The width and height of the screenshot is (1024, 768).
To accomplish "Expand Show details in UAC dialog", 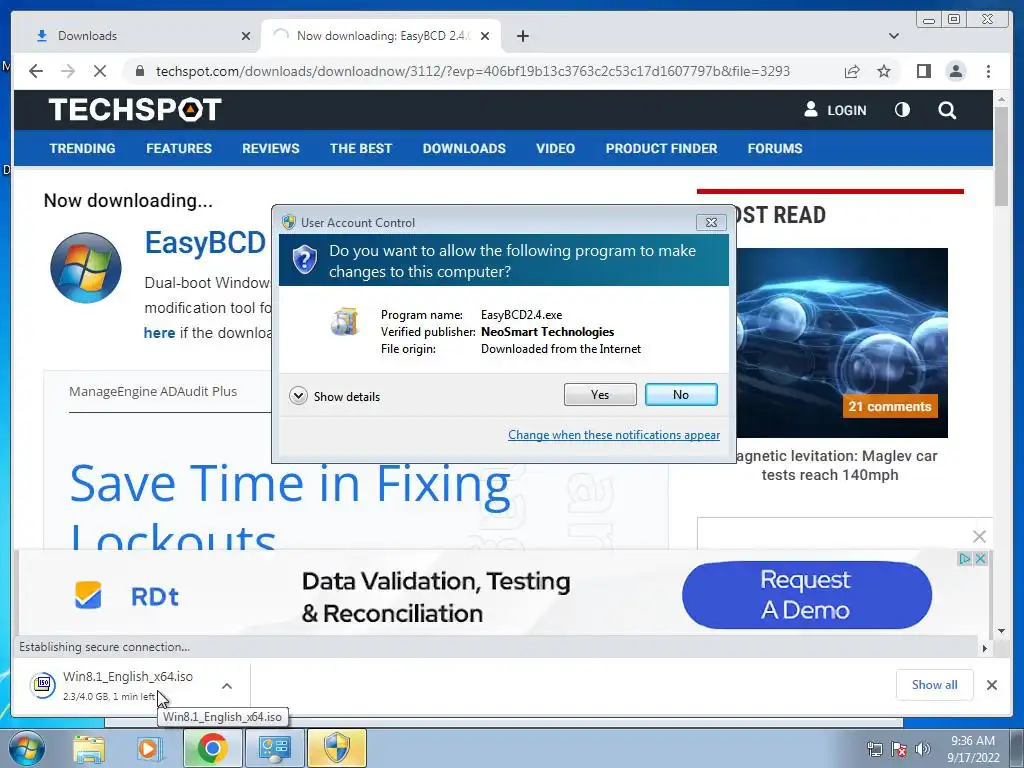I will 334,396.
